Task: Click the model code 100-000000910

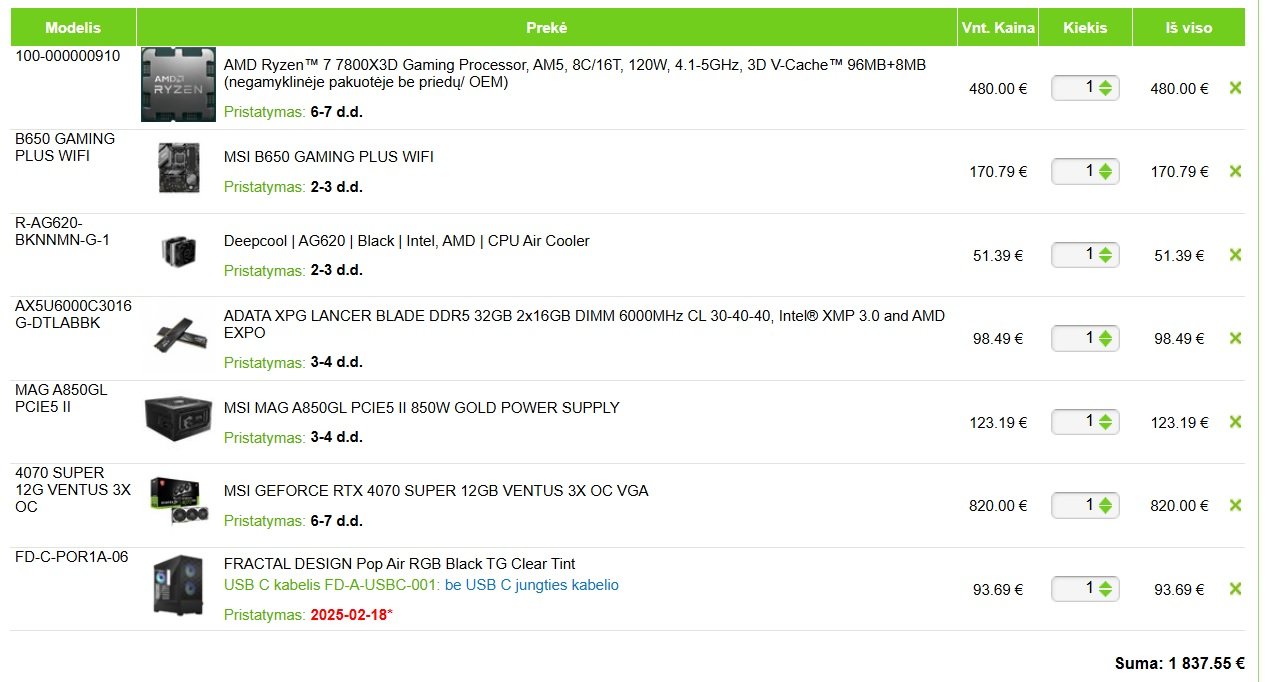Action: 68,56
